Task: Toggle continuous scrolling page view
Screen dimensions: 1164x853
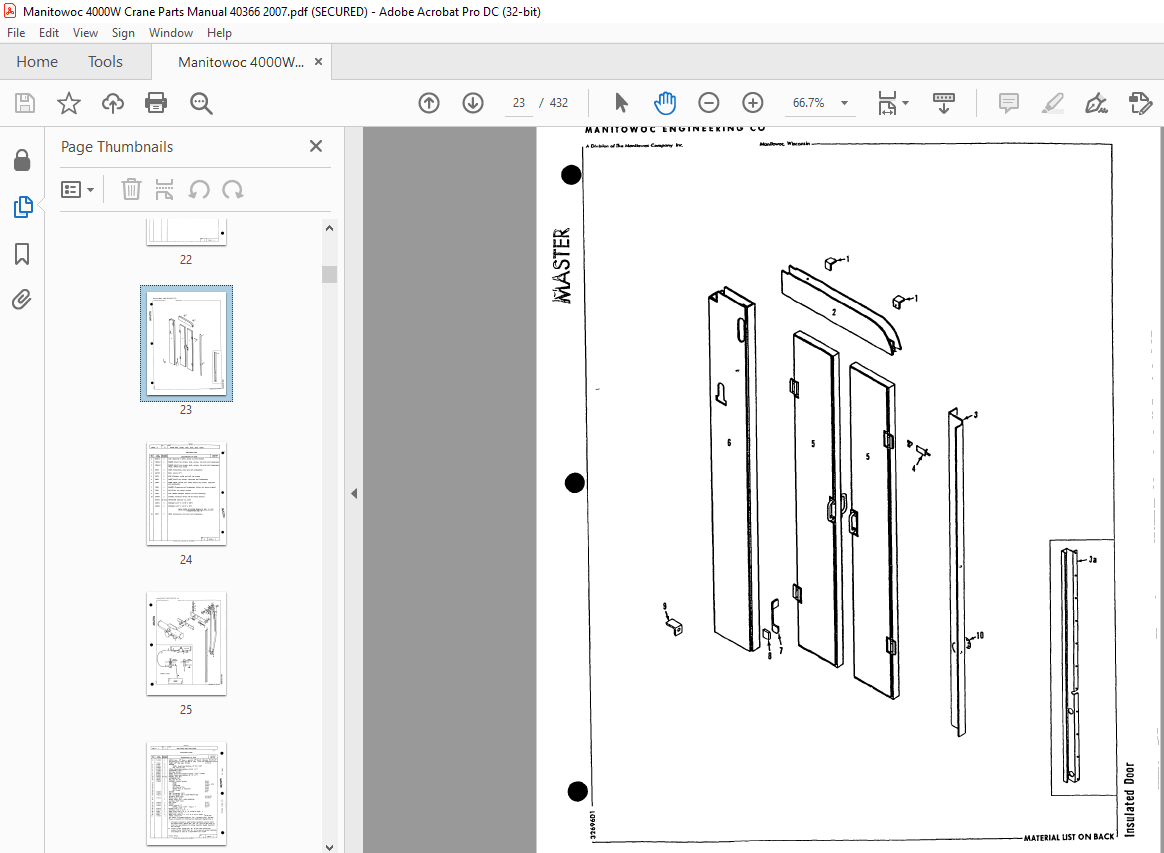Action: pos(943,102)
